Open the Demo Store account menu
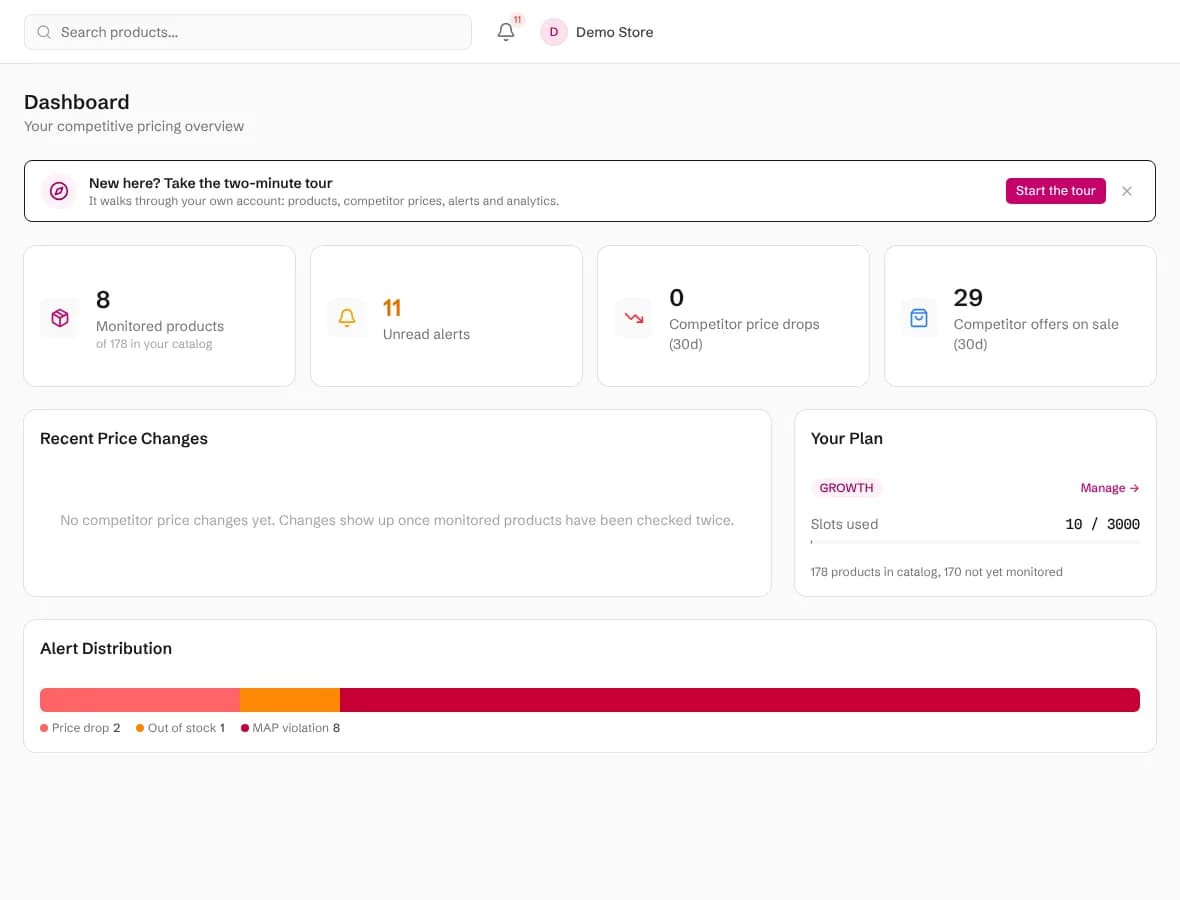 pyautogui.click(x=597, y=32)
